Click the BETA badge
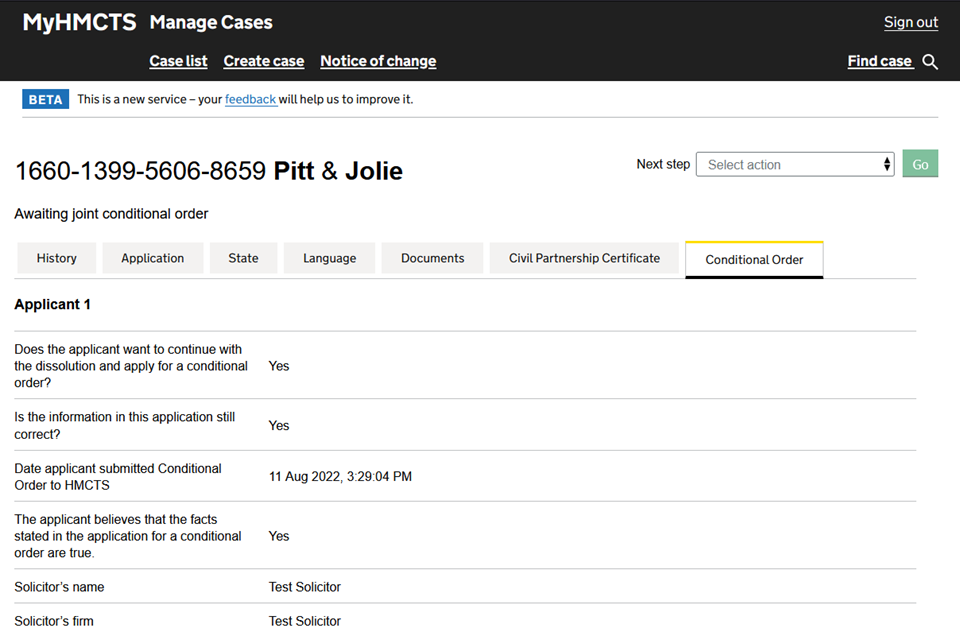 (45, 99)
